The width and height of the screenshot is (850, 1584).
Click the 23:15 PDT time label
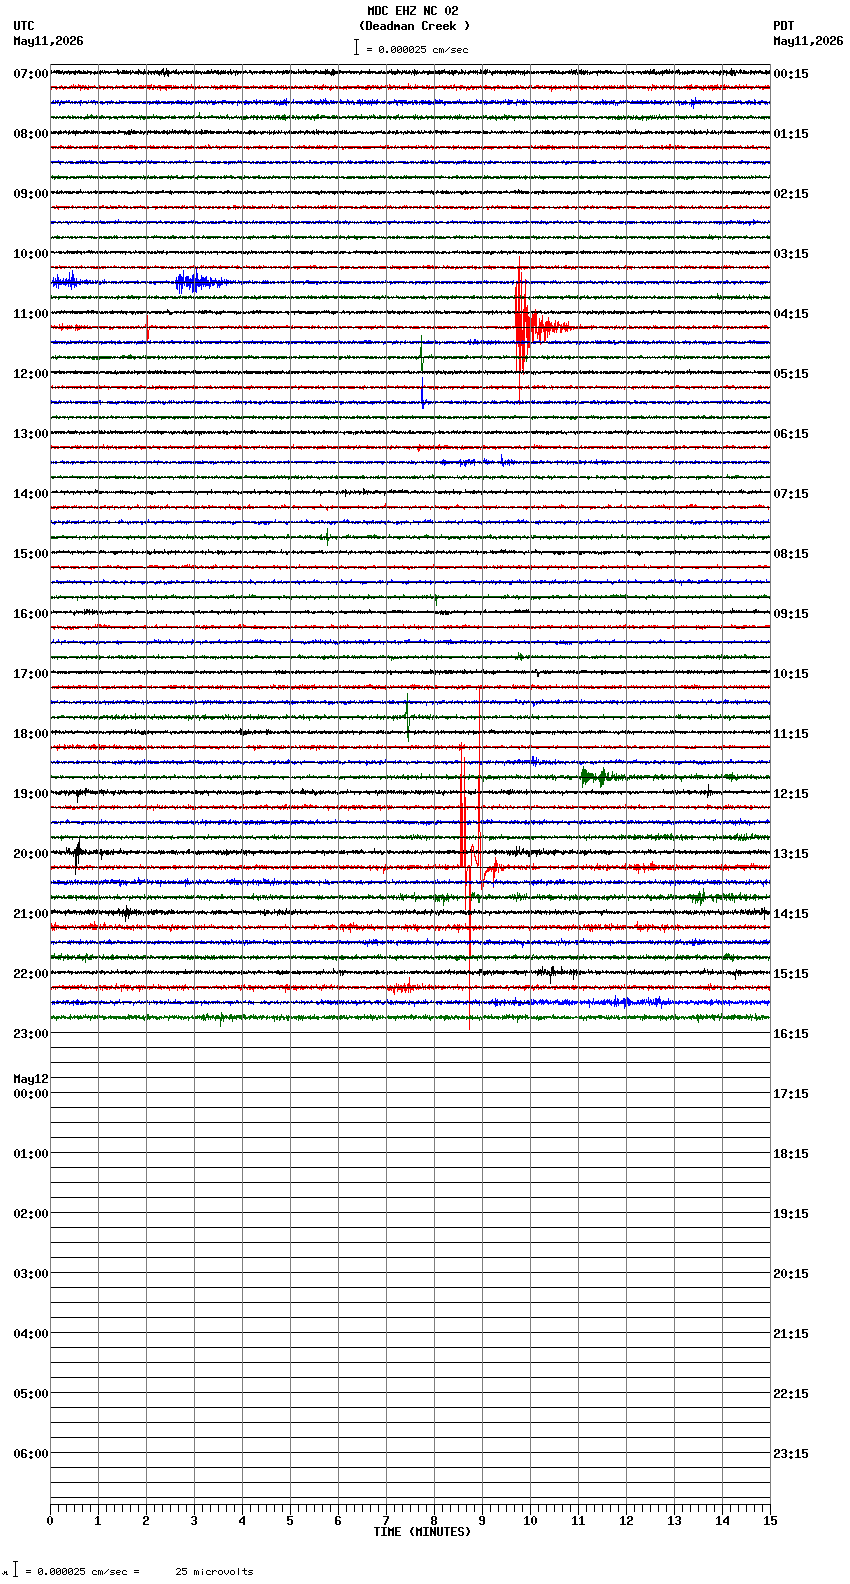pos(791,1454)
